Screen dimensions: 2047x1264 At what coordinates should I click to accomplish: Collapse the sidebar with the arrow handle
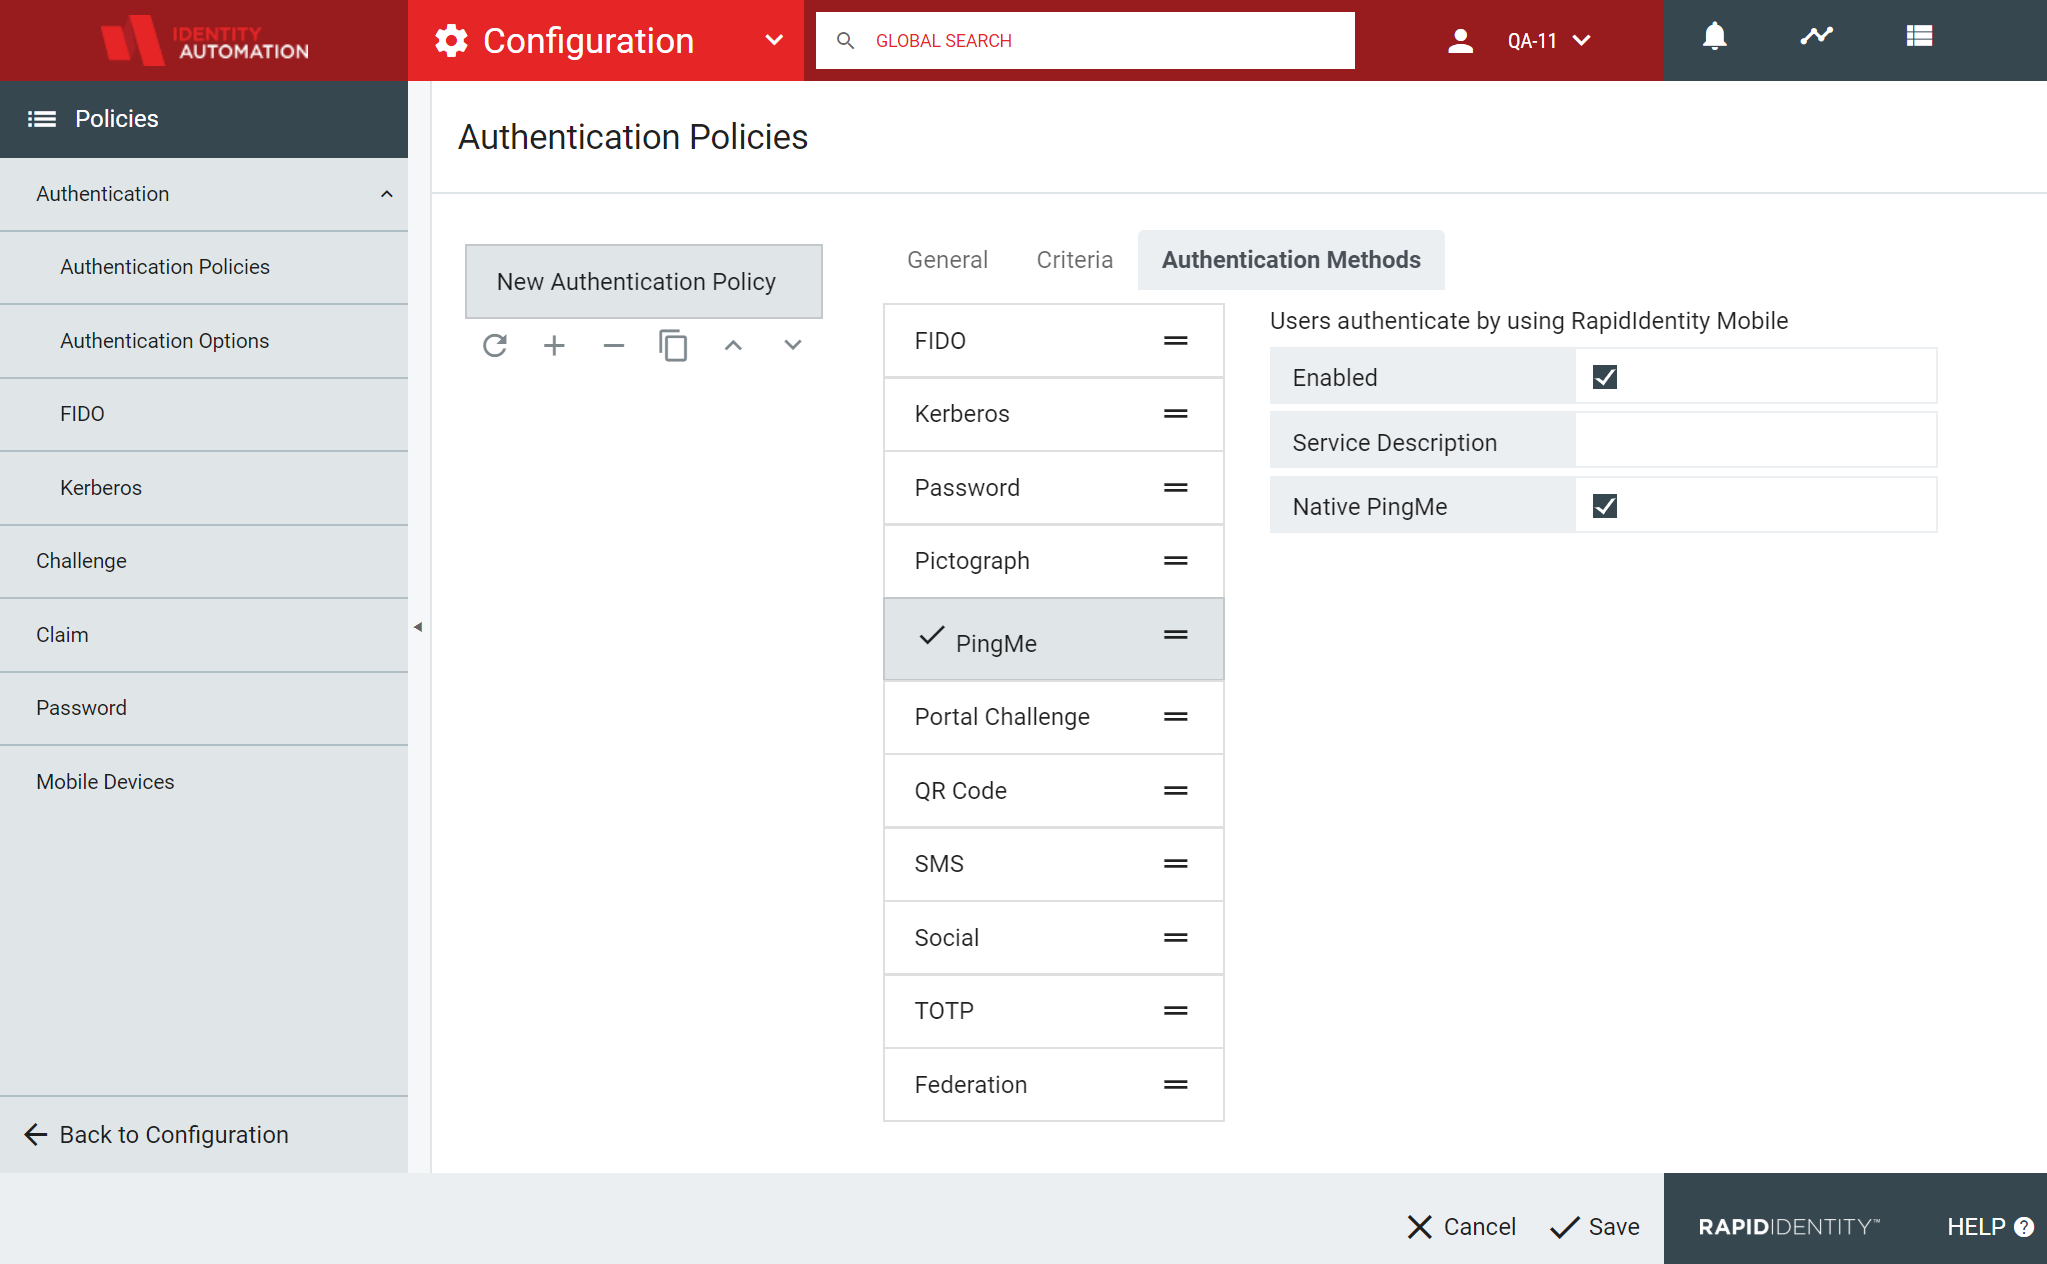tap(418, 627)
